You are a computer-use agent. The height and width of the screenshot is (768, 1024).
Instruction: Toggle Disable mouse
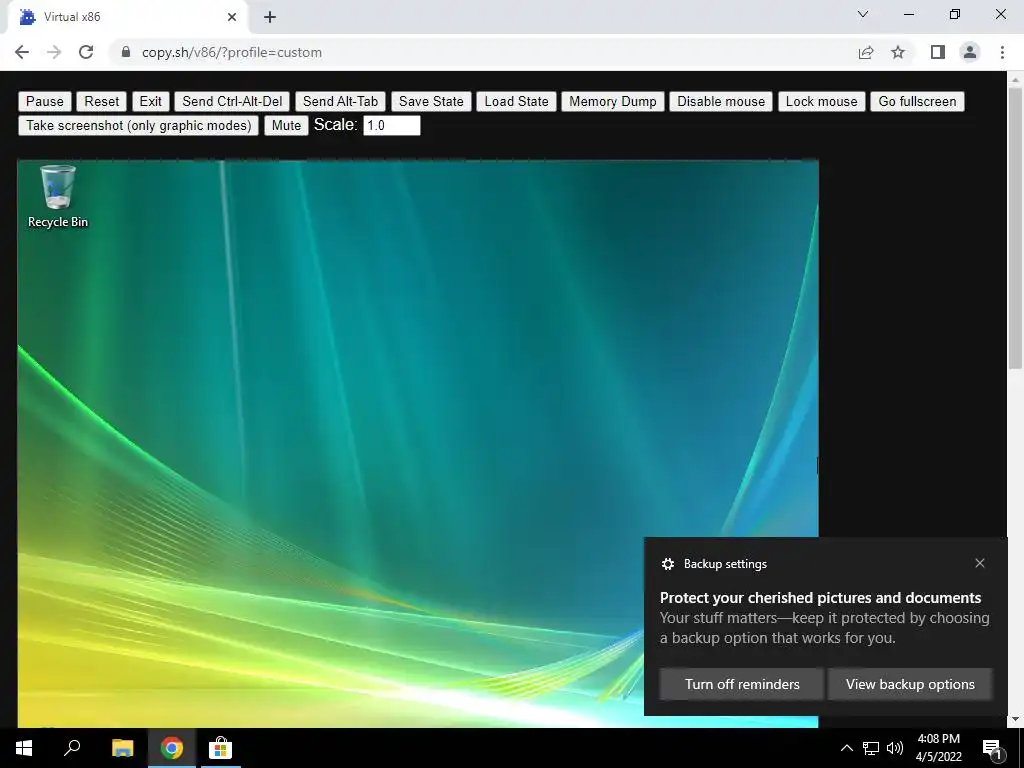coord(721,101)
